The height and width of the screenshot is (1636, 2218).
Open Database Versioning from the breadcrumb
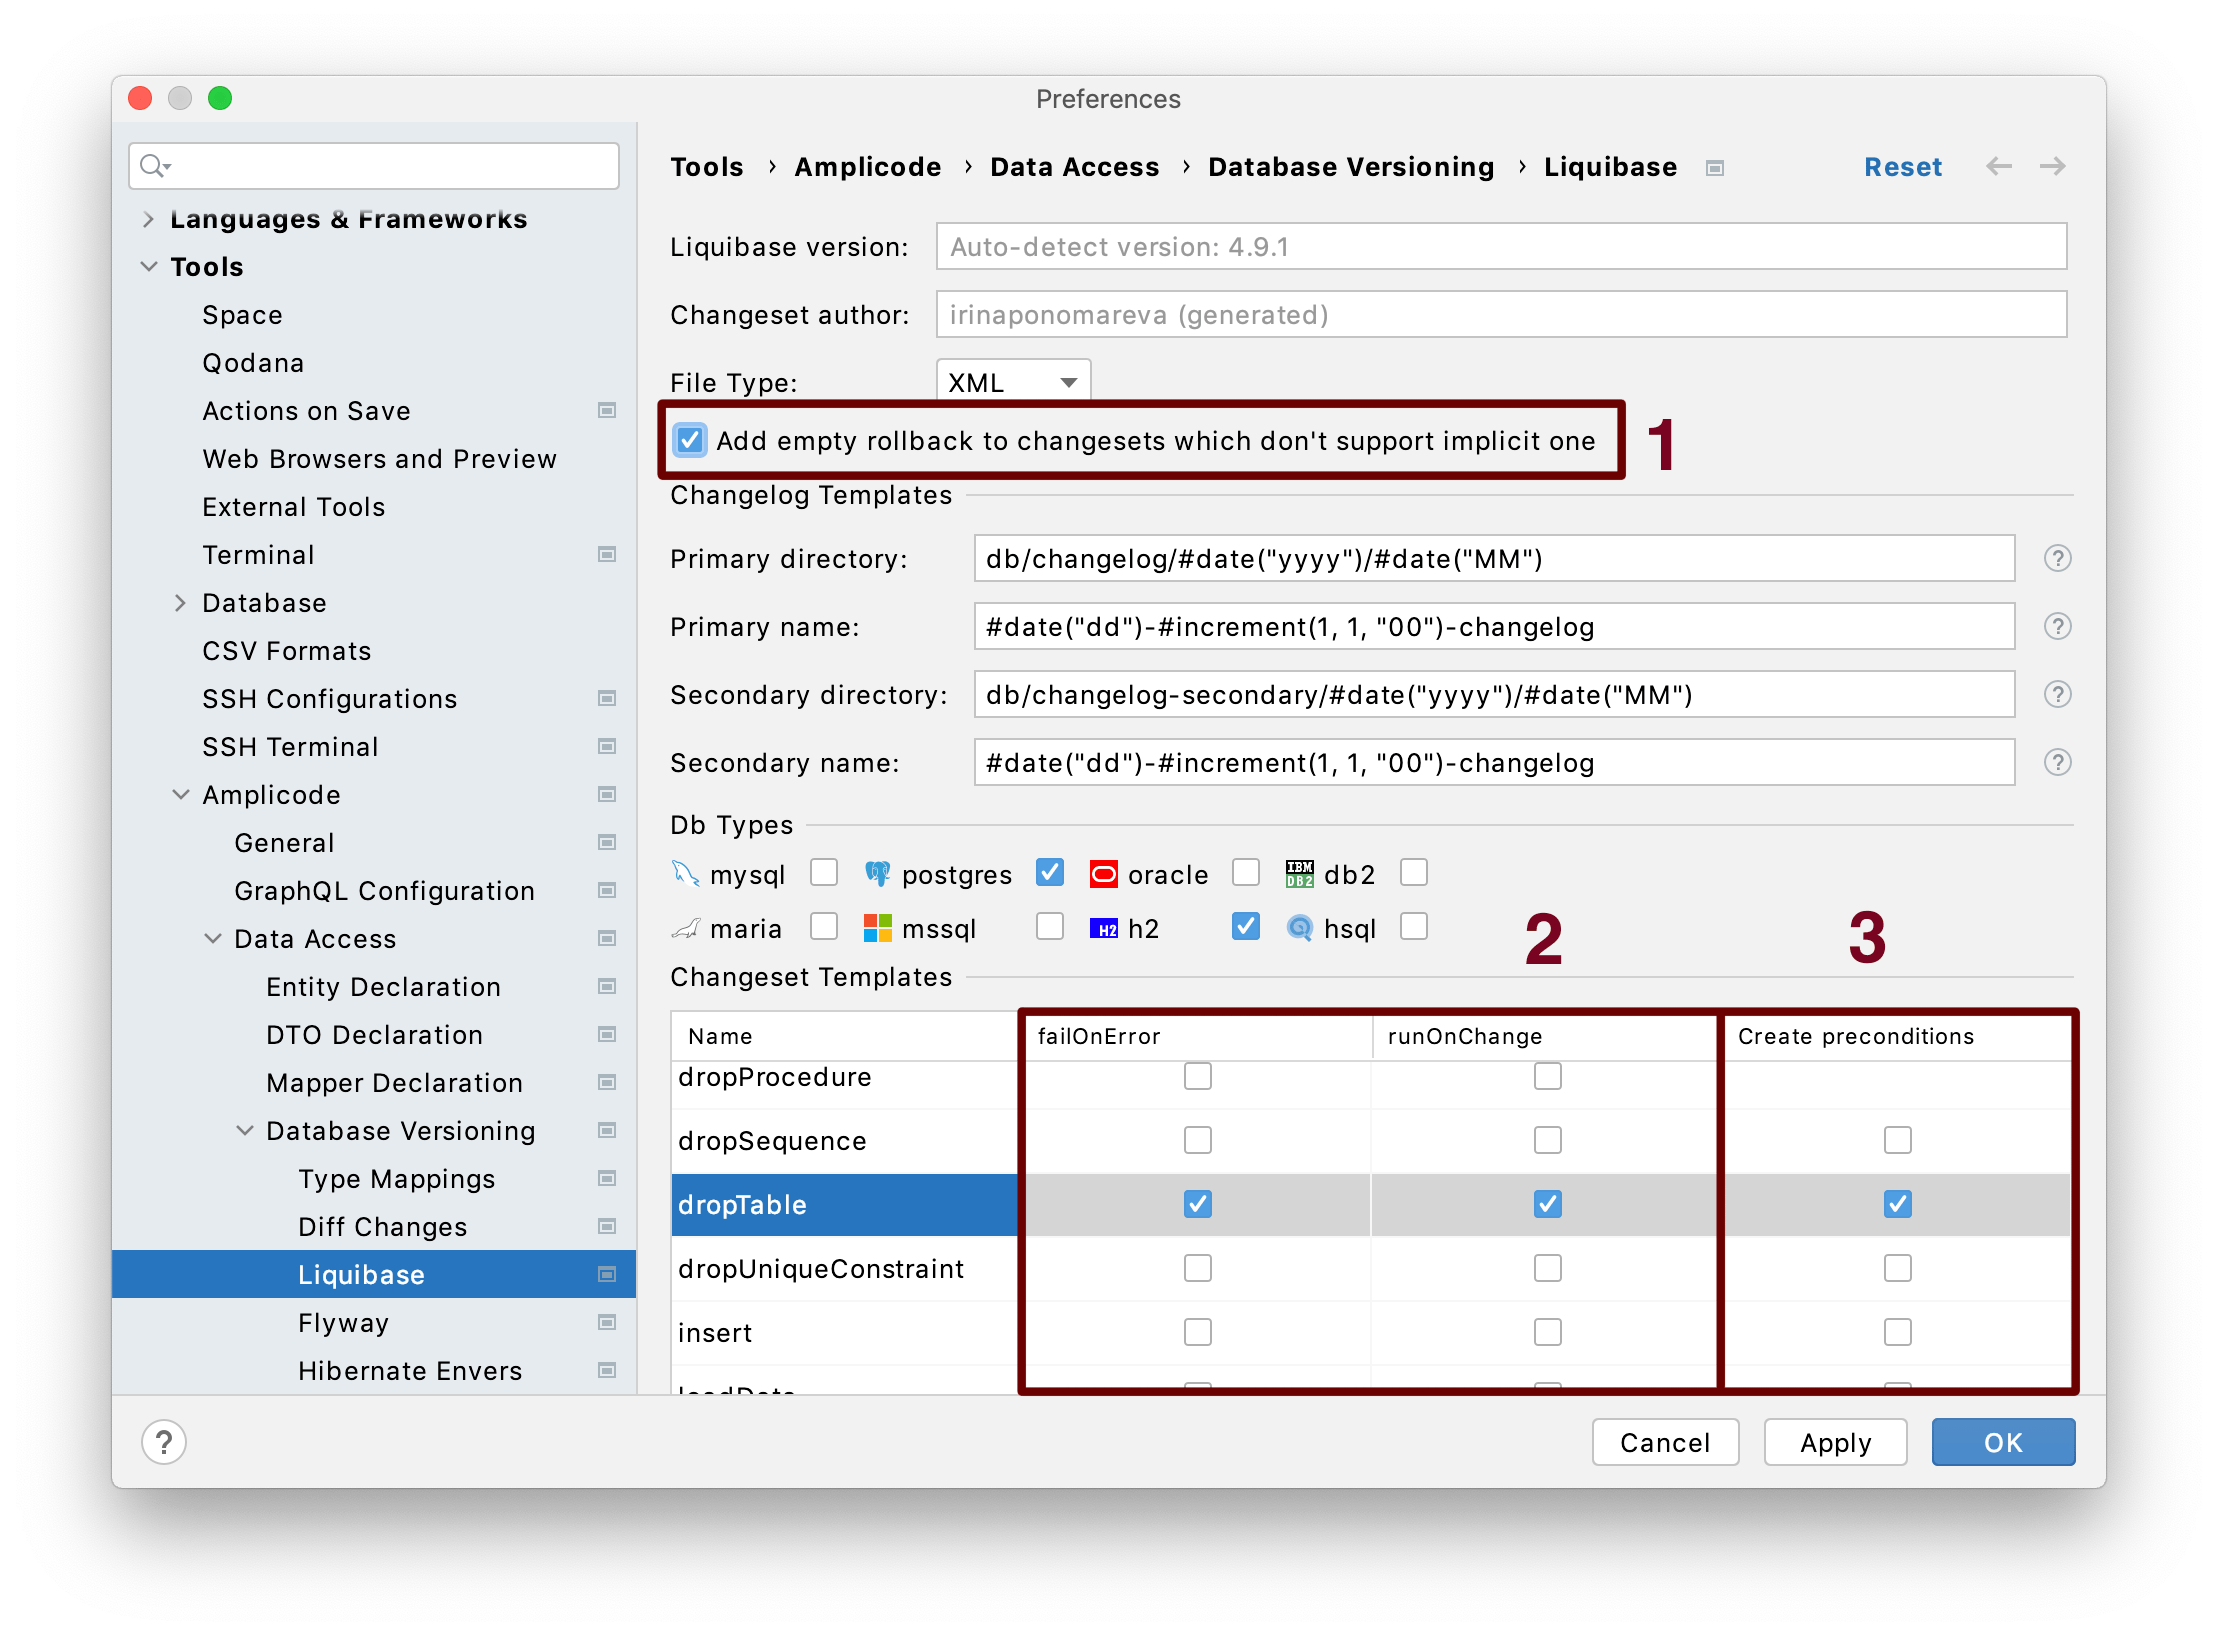tap(1349, 166)
